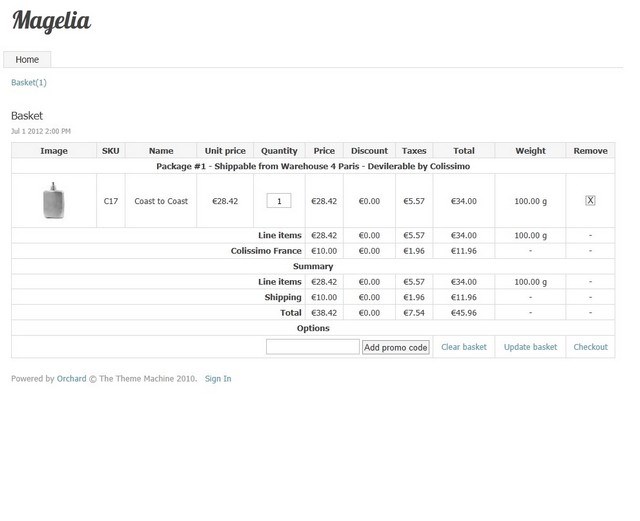Screen dimensions: 640x521
Task: Click the Coast to Coast product image
Action: point(54,201)
